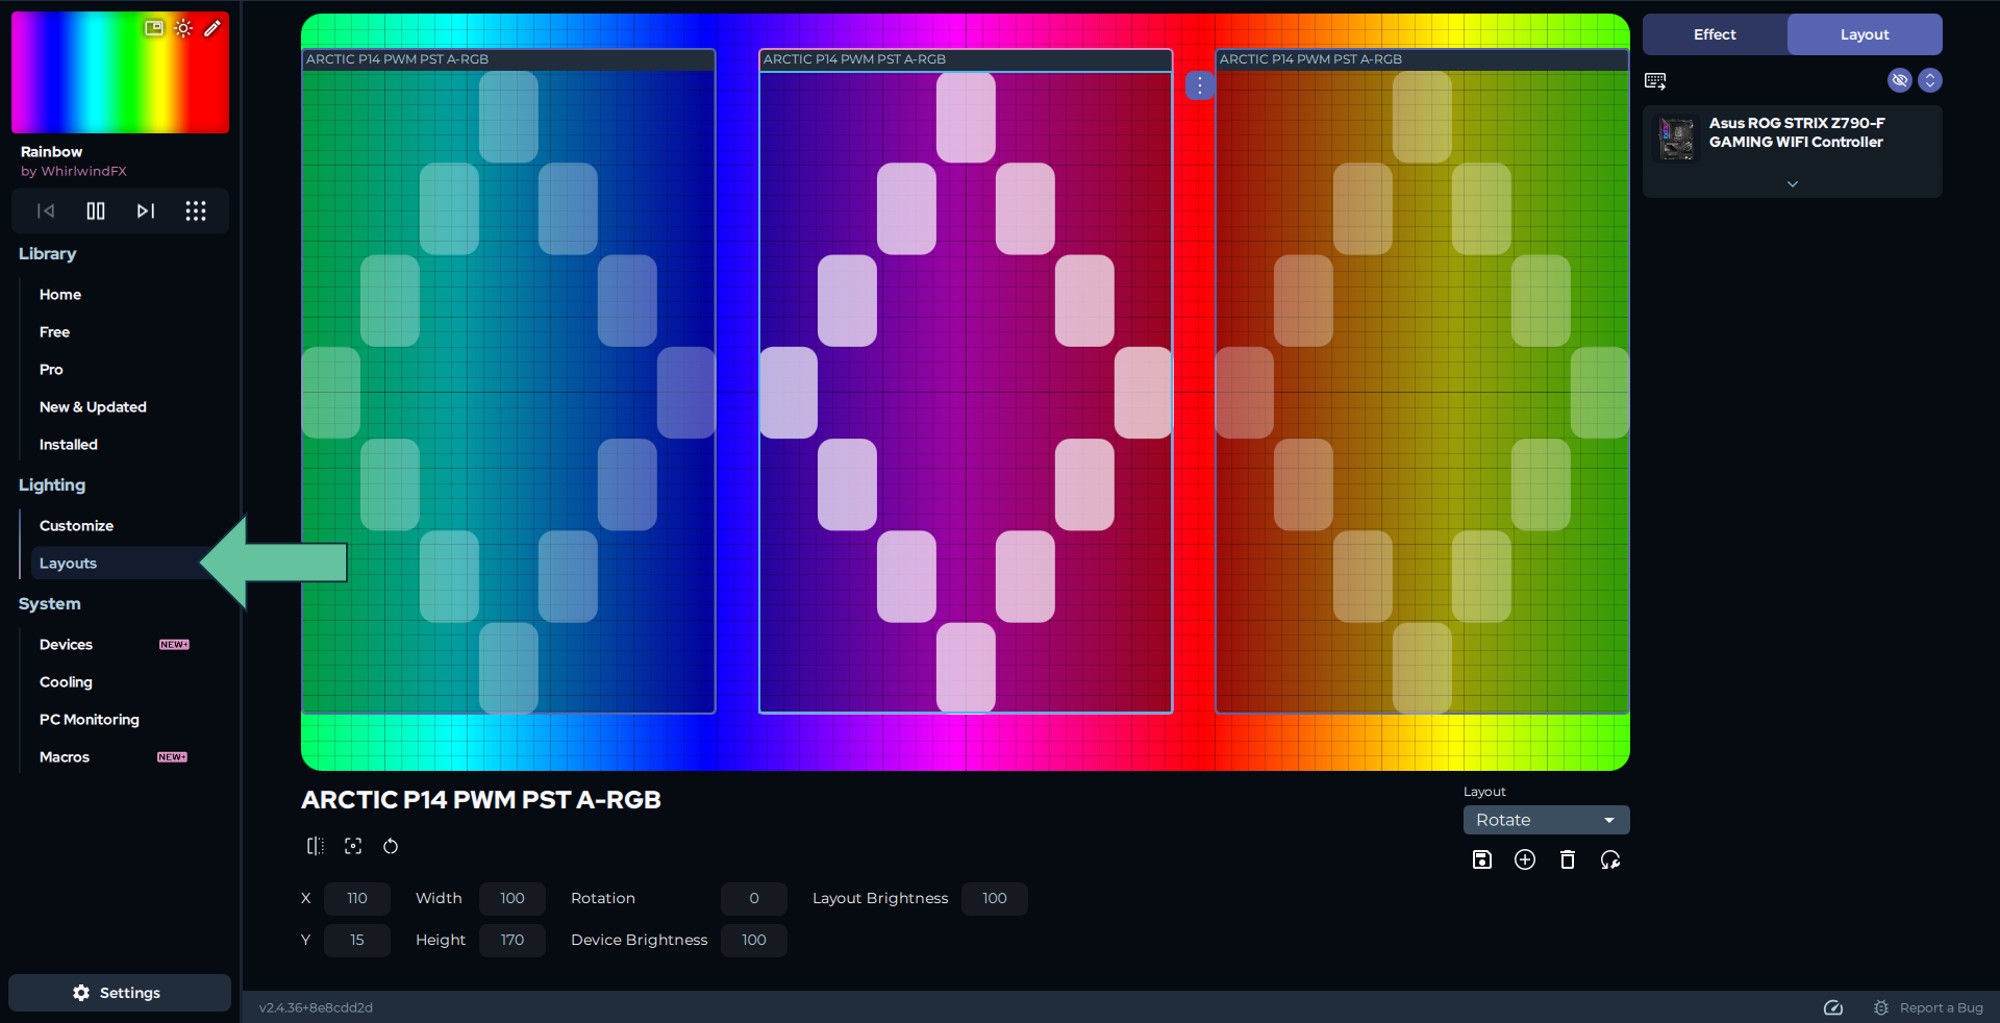This screenshot has height=1023, width=2000.
Task: Open the picture-in-picture preview icon
Action: (154, 28)
